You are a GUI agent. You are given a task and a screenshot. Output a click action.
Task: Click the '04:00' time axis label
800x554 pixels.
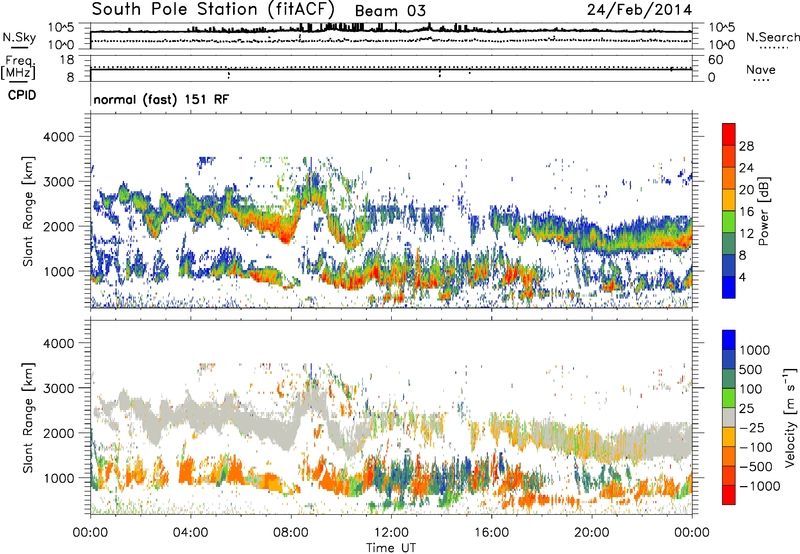[190, 533]
